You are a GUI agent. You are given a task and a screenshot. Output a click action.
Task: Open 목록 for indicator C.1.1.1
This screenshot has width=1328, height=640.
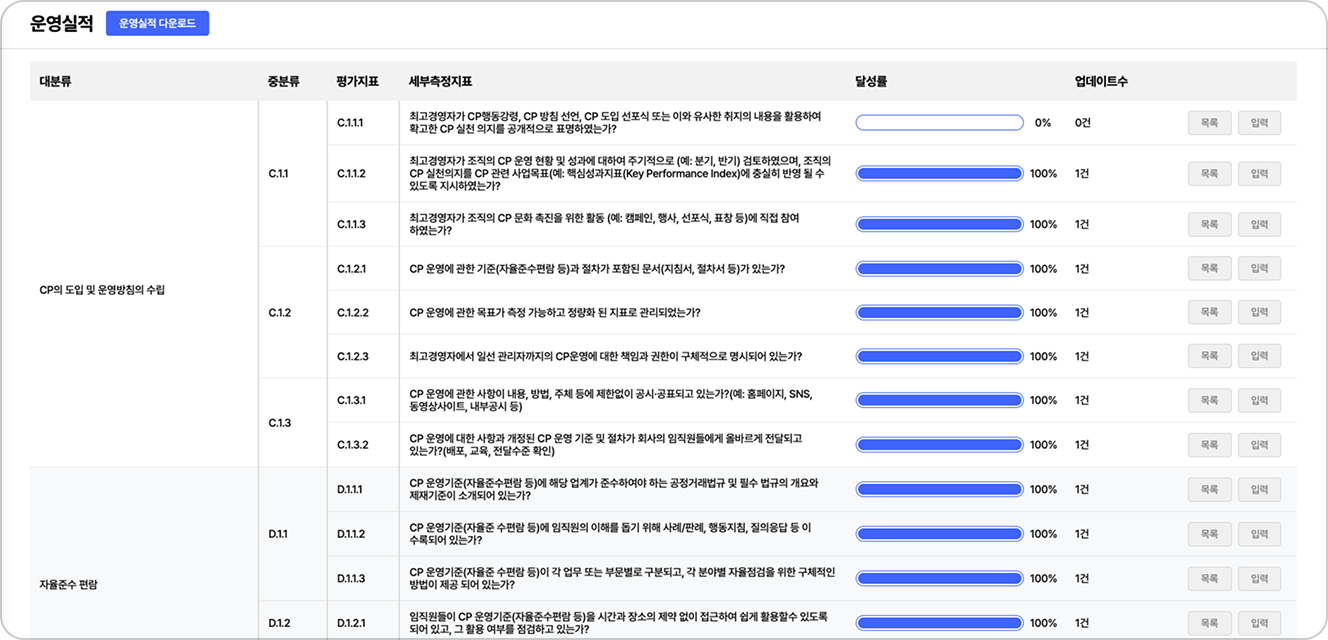point(1209,123)
